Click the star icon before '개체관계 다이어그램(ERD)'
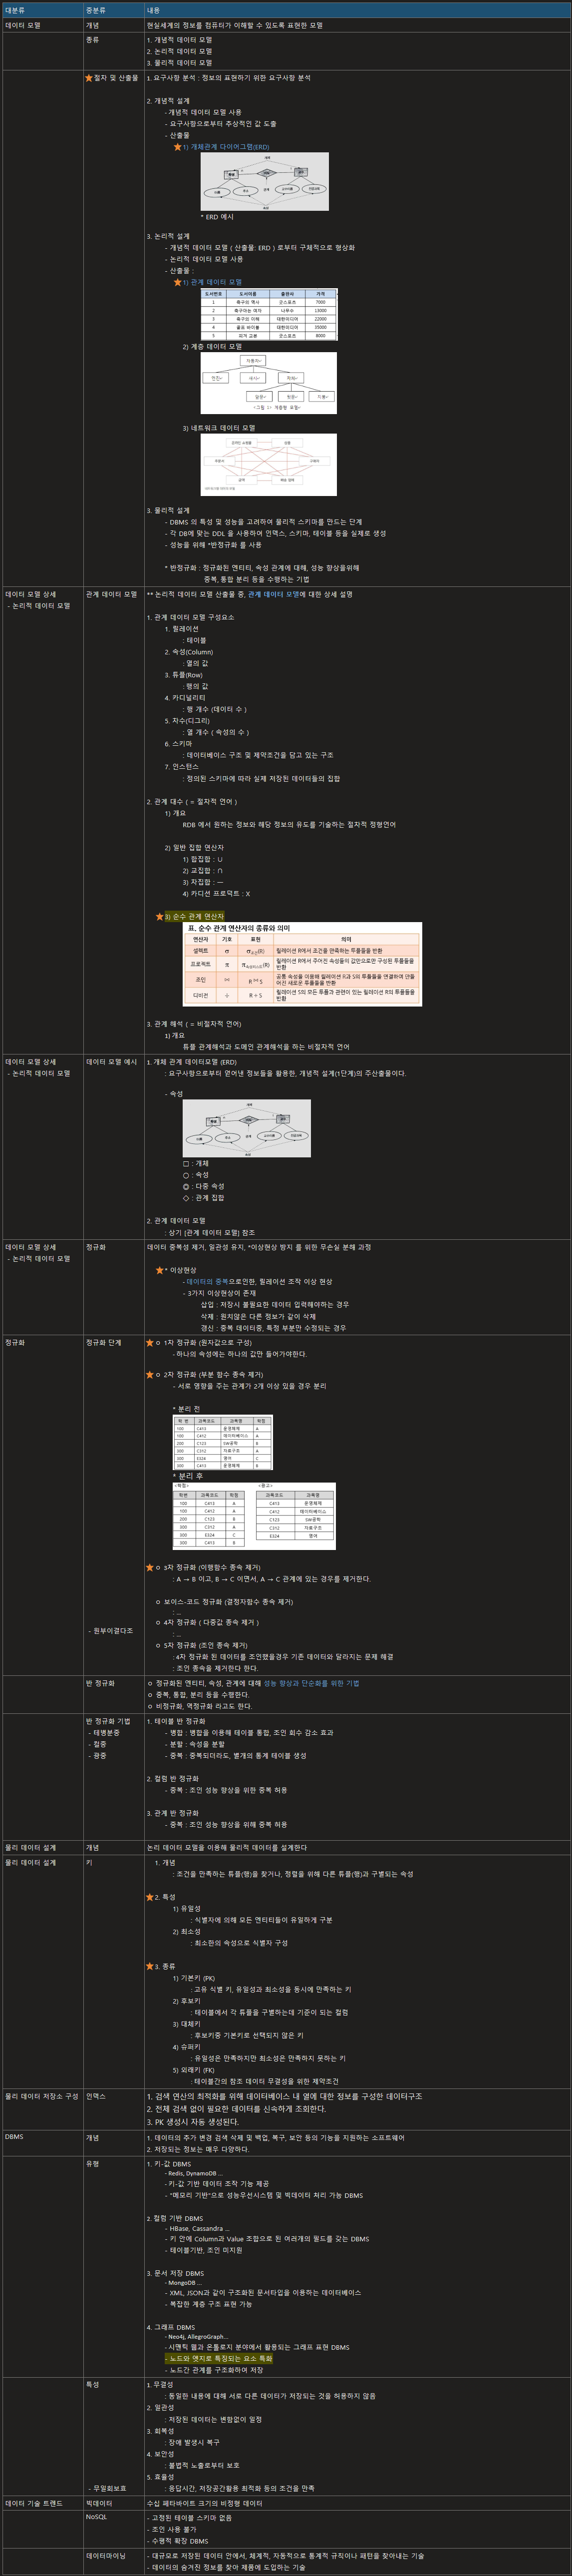572x2576 pixels. pyautogui.click(x=178, y=147)
